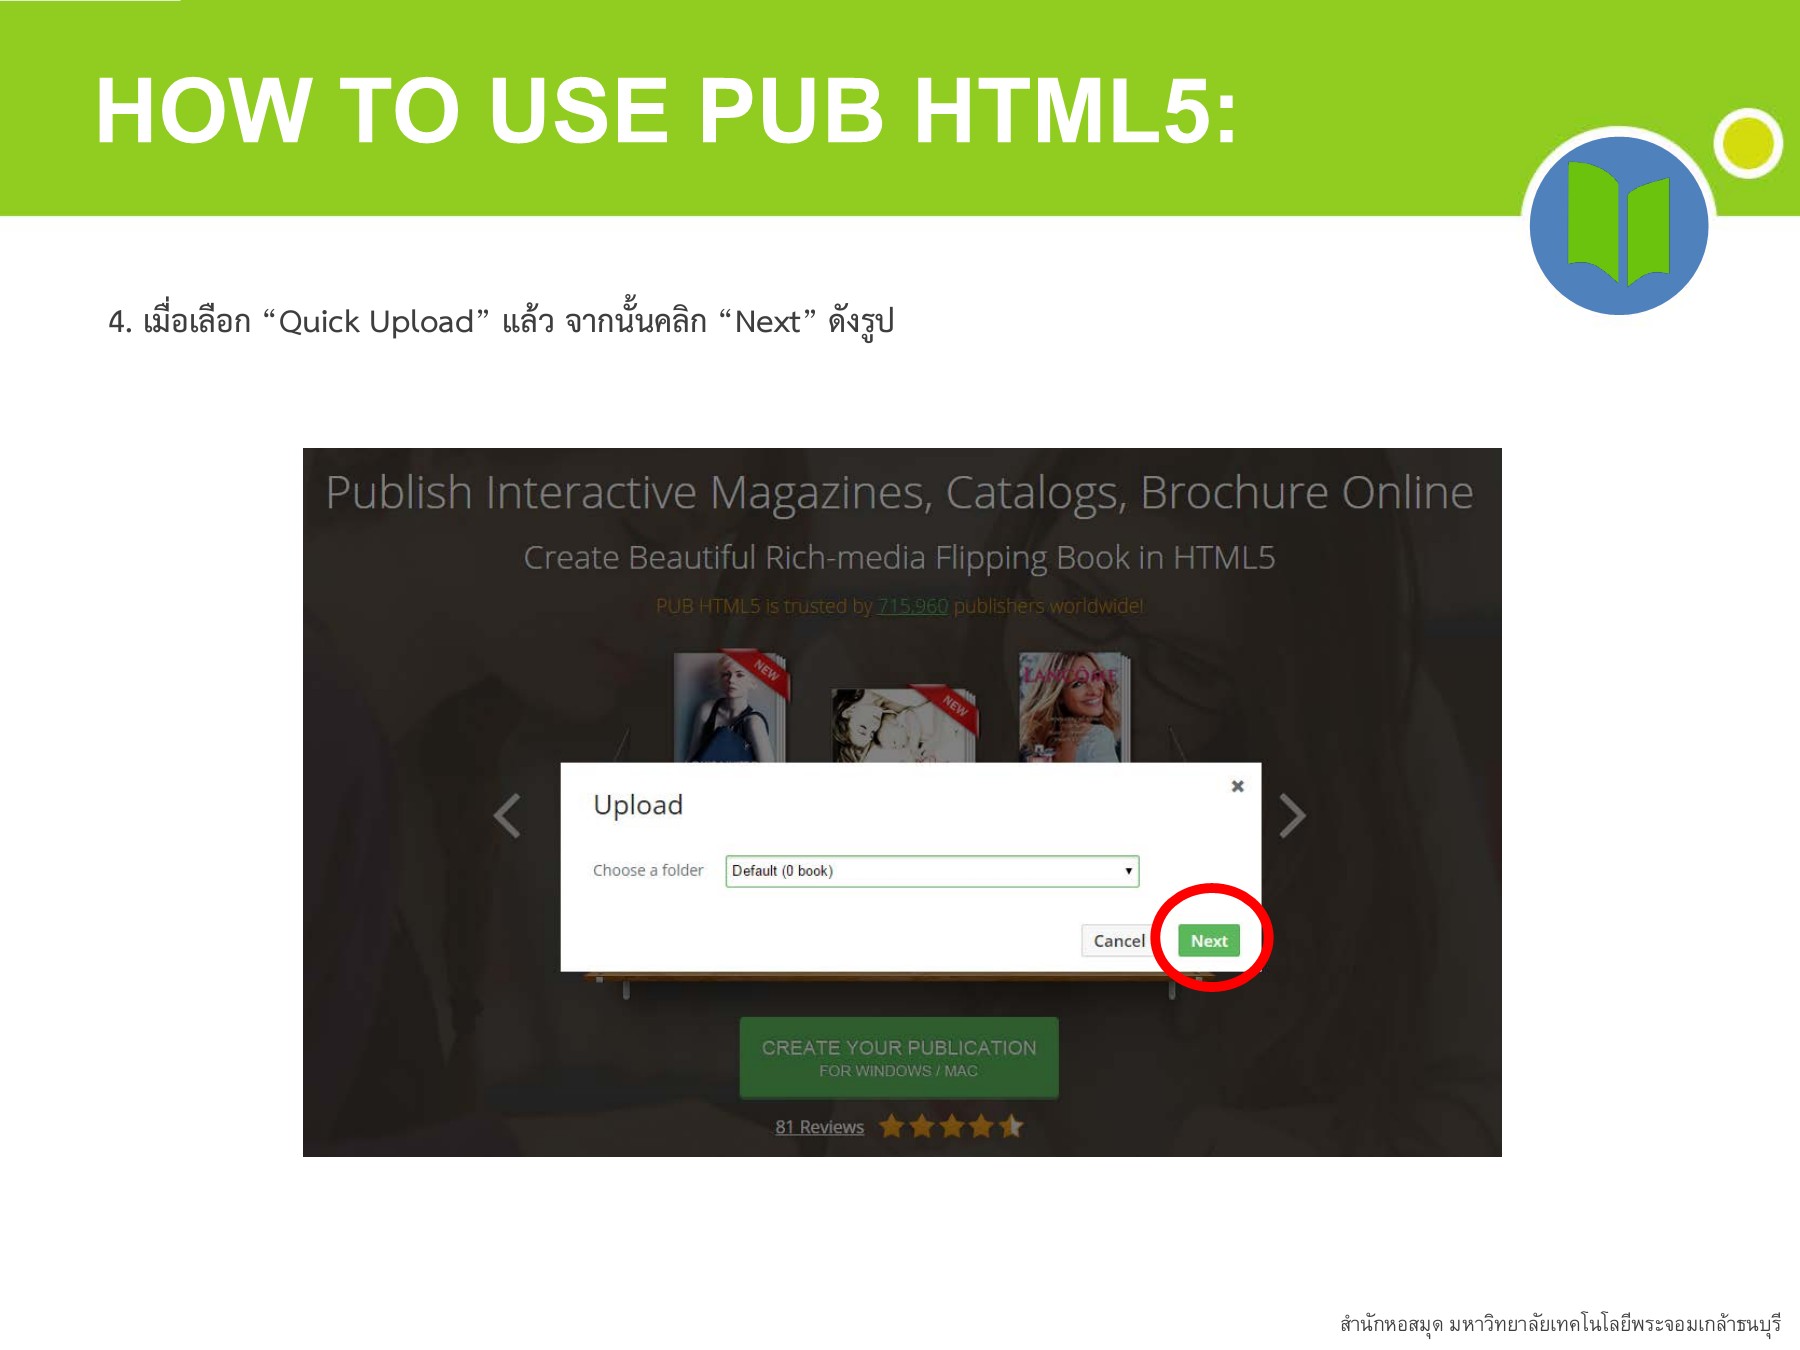Cancel the Upload dialog
The height and width of the screenshot is (1350, 1800).
[1119, 940]
